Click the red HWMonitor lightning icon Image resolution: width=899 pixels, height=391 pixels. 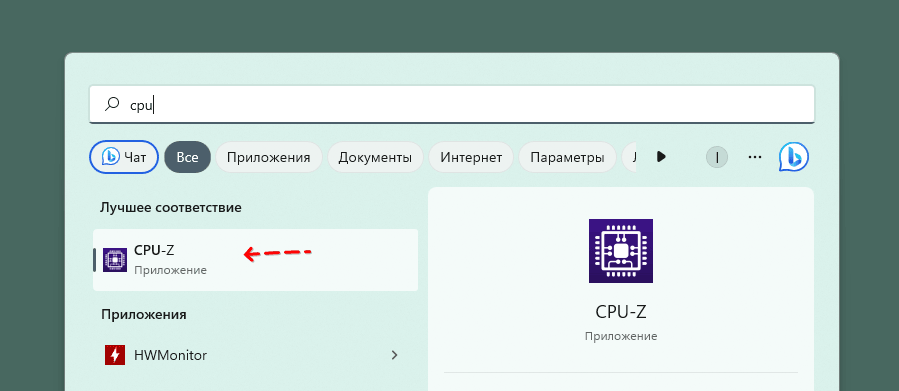tap(115, 355)
